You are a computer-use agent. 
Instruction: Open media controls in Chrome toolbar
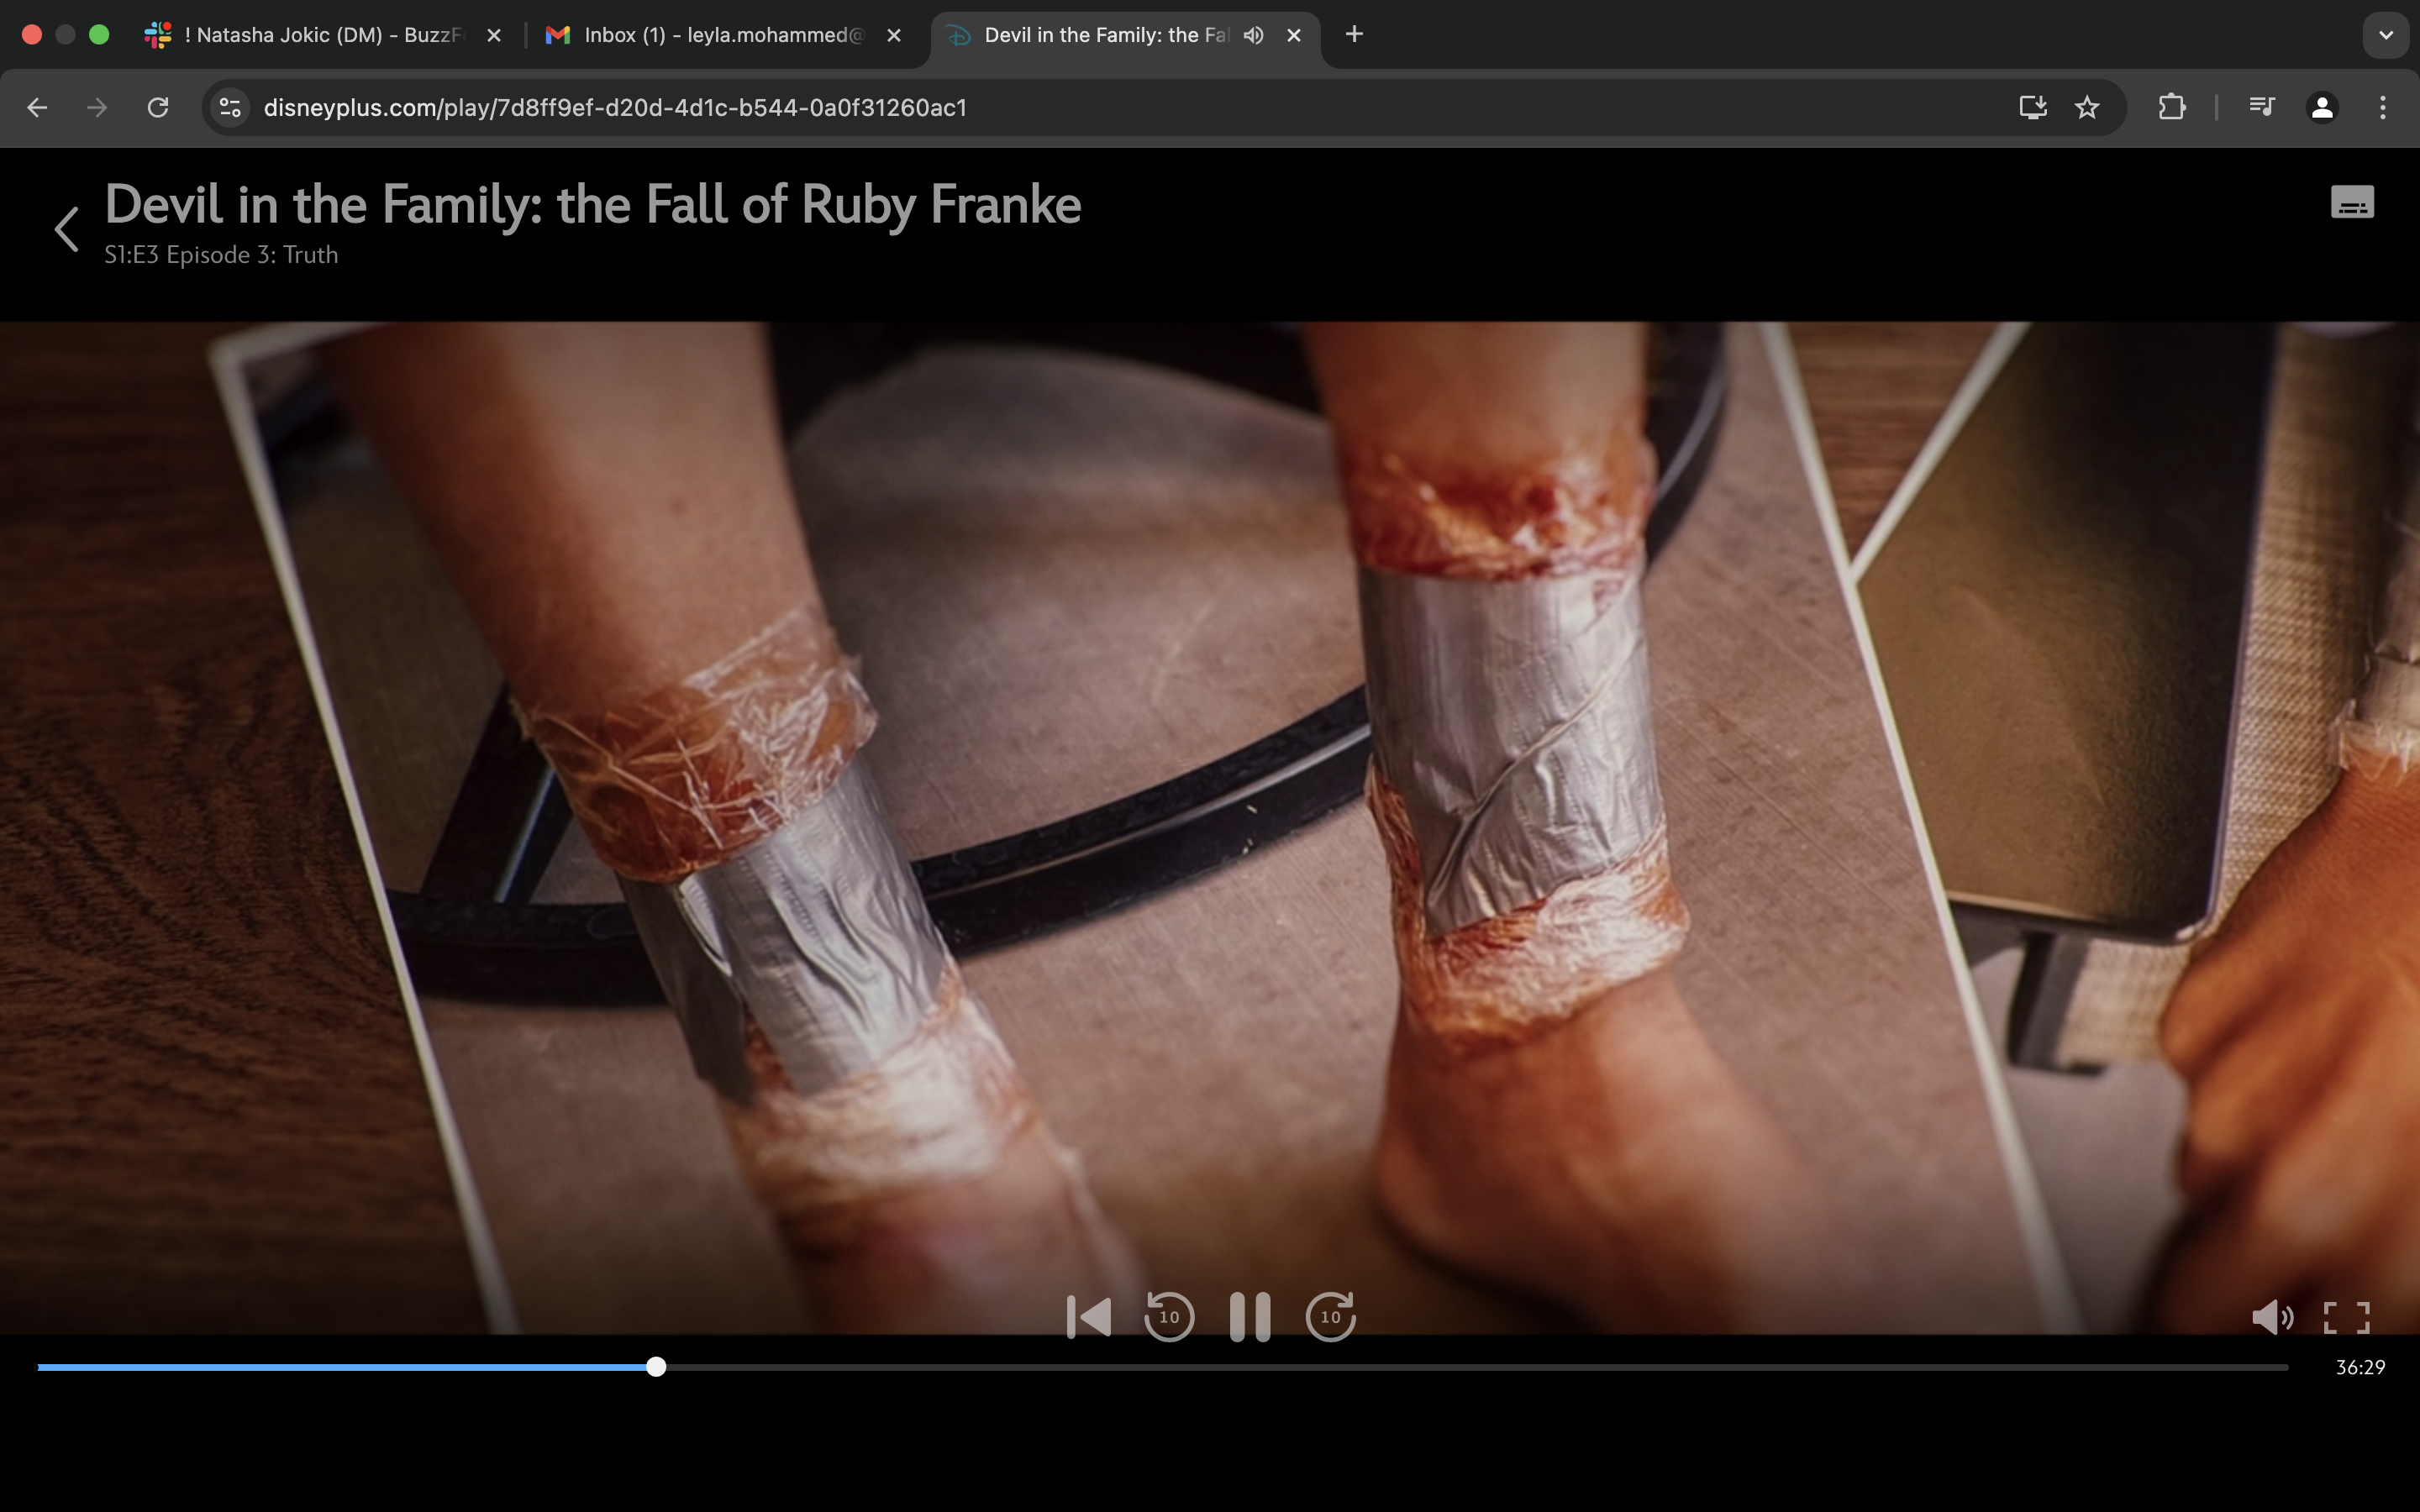coord(2261,107)
